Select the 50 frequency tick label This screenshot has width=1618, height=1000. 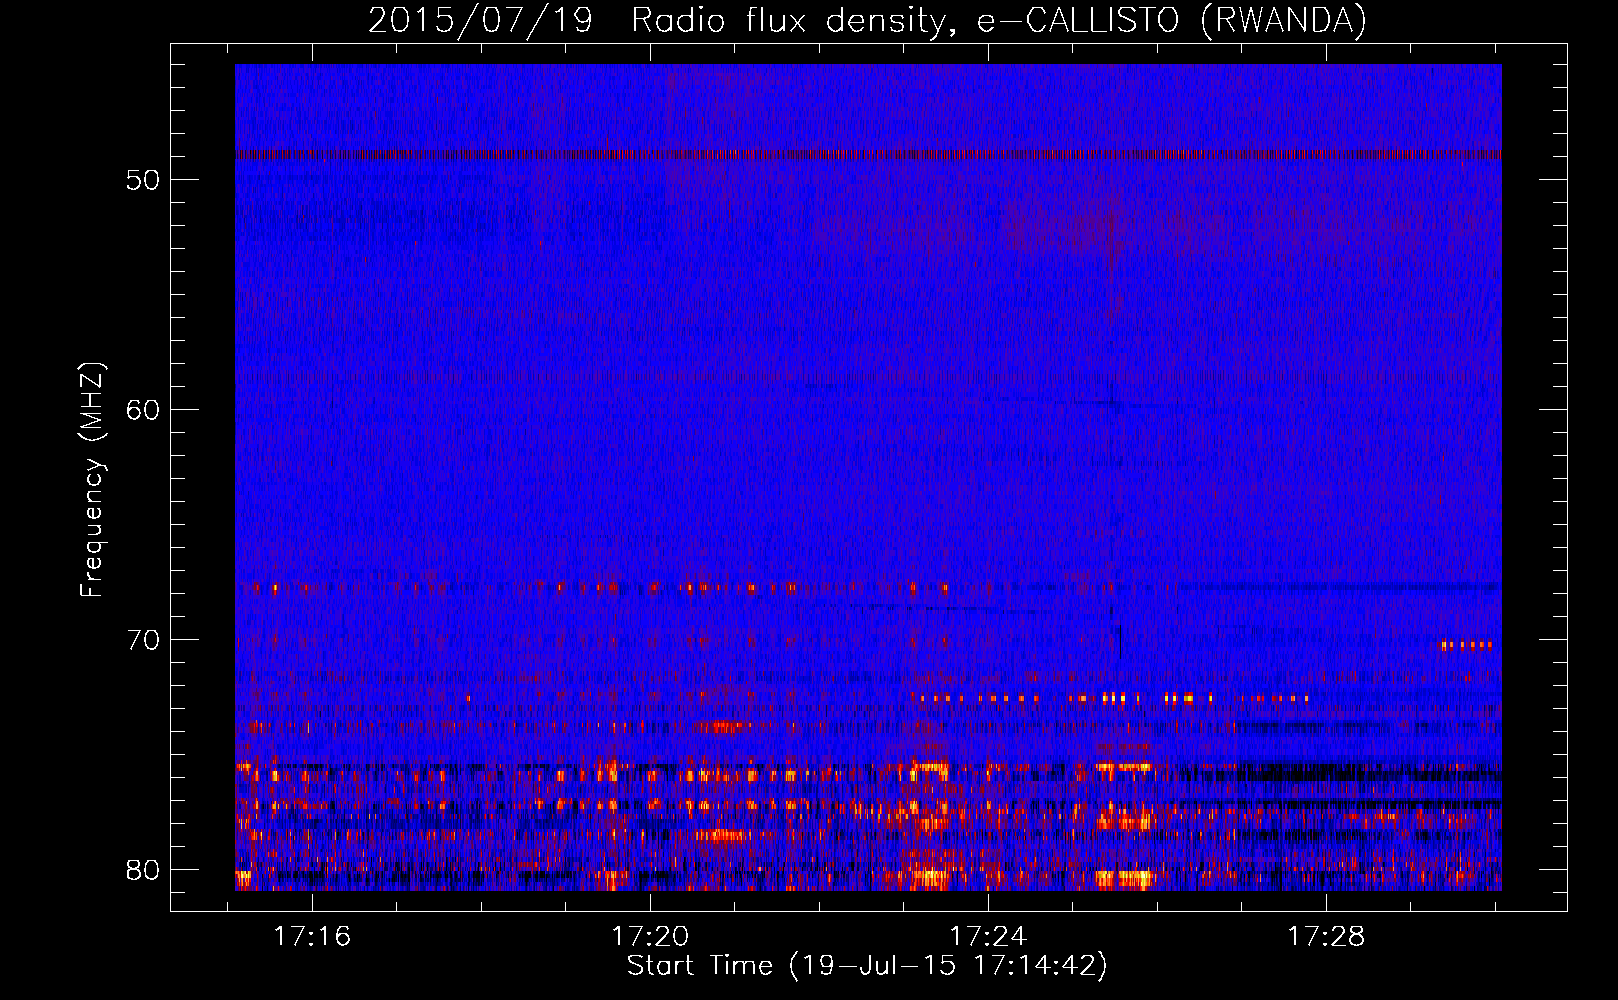[144, 180]
